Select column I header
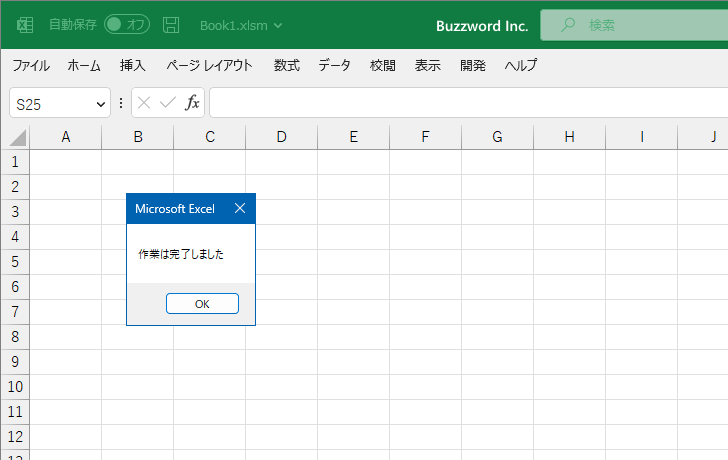This screenshot has height=460, width=728. tap(641, 137)
